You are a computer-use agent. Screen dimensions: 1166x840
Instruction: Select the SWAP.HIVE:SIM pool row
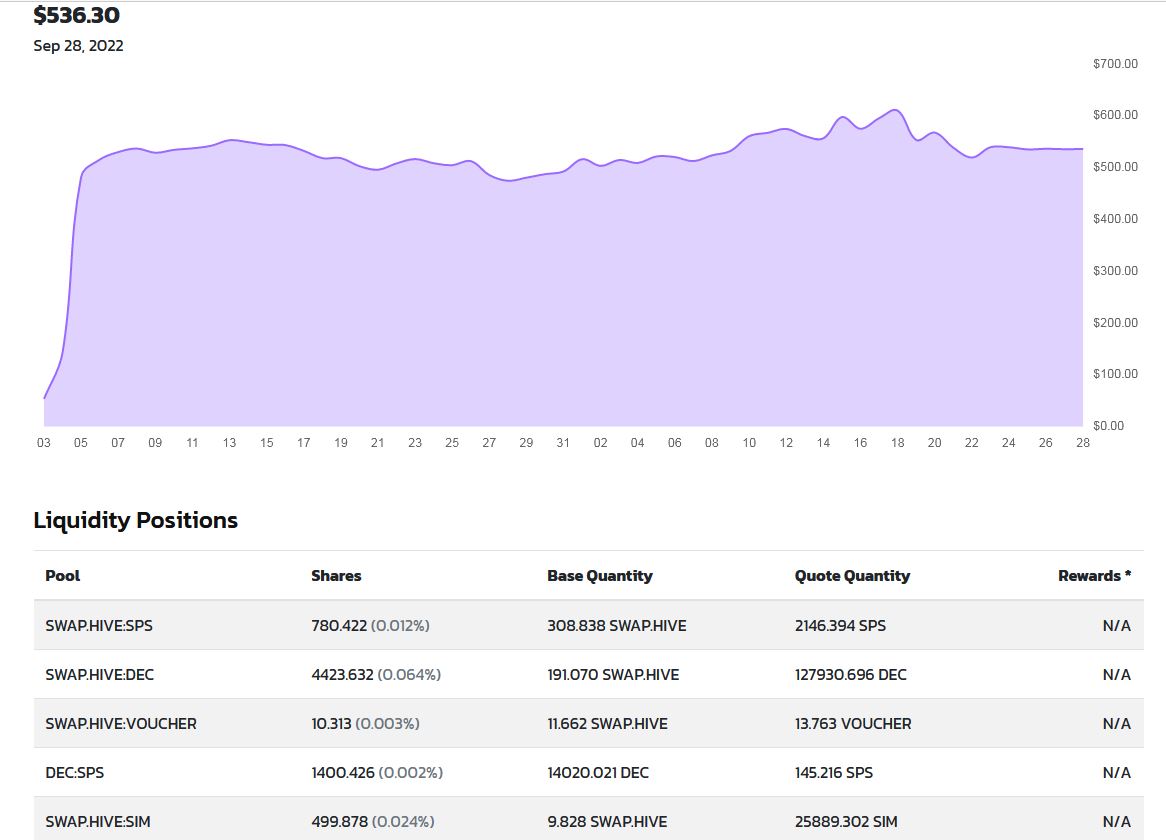click(x=98, y=822)
